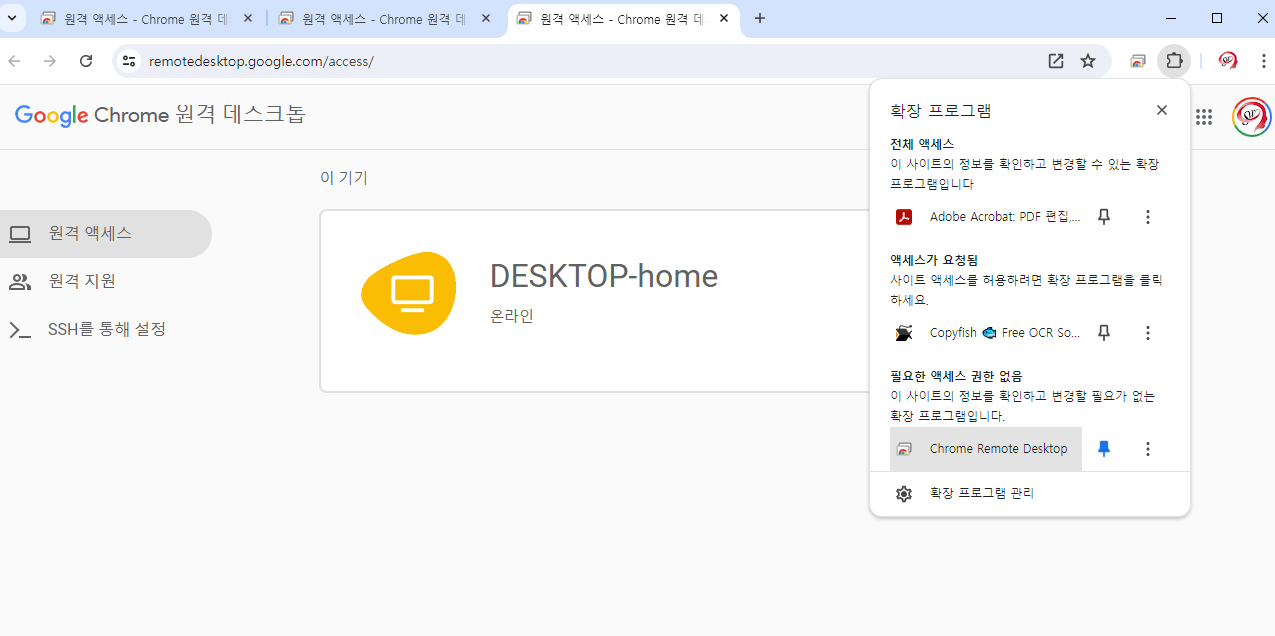The image size is (1275, 636).
Task: Click the people icon beside 원격 지원
Action: click(x=20, y=282)
